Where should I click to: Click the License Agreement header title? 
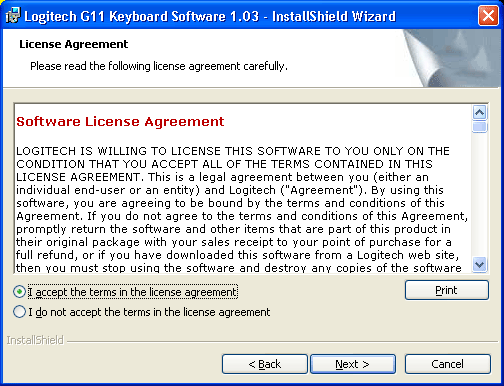[74, 44]
